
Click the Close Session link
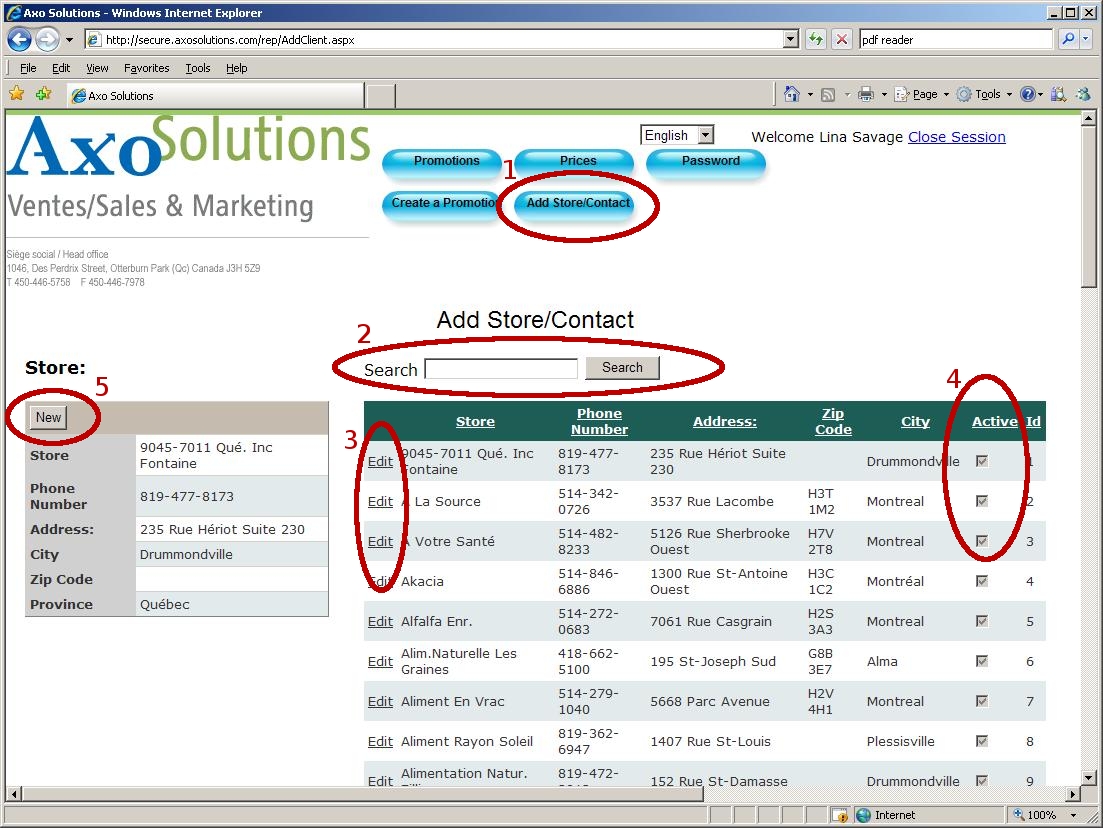(957, 137)
